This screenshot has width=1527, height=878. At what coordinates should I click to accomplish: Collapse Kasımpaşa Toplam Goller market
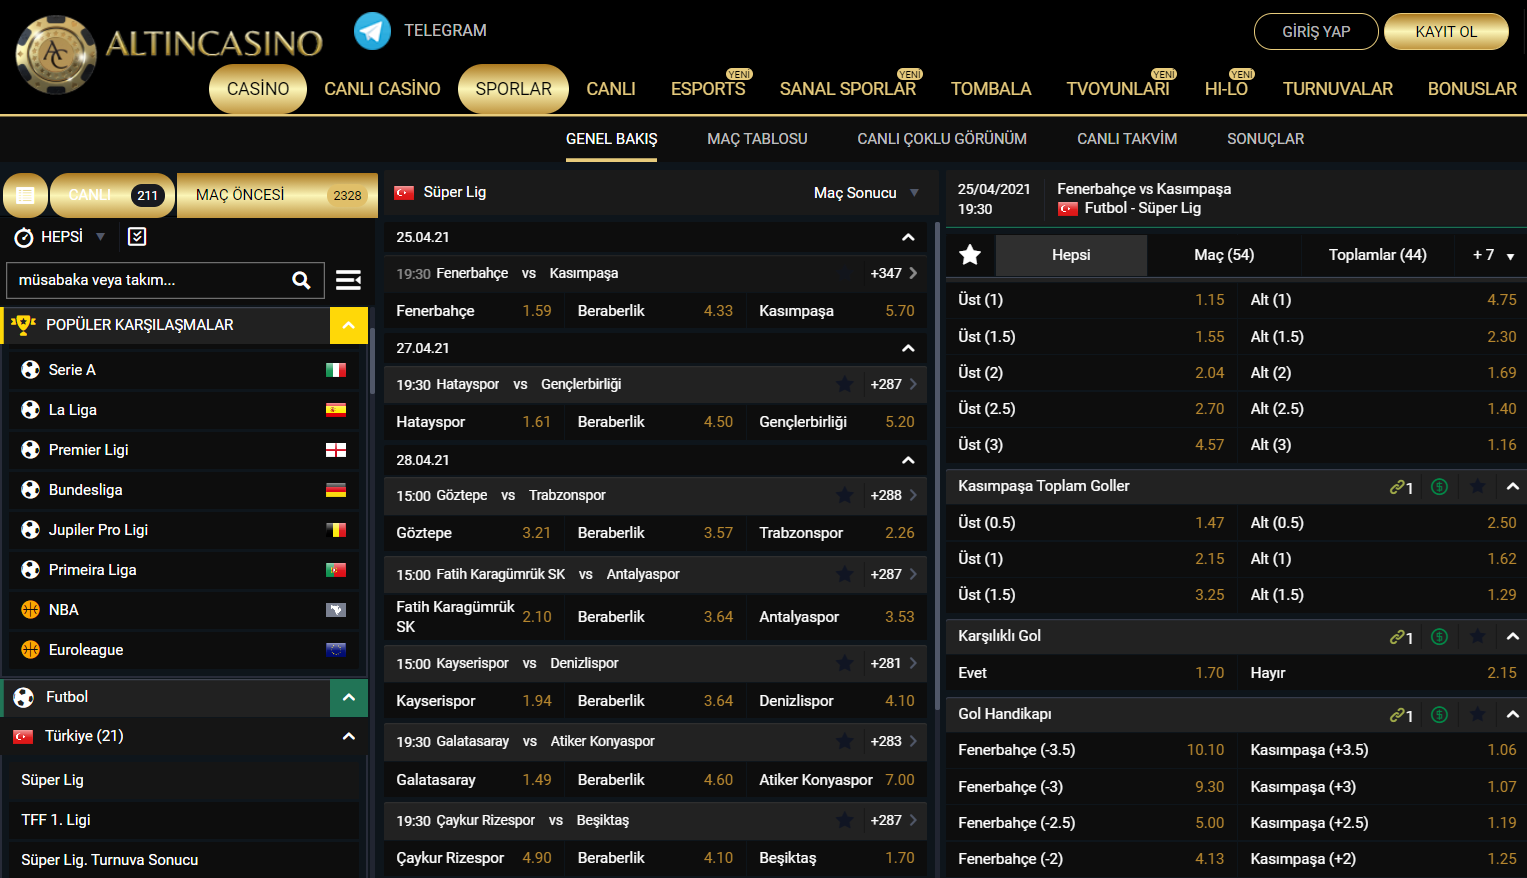(x=1512, y=486)
